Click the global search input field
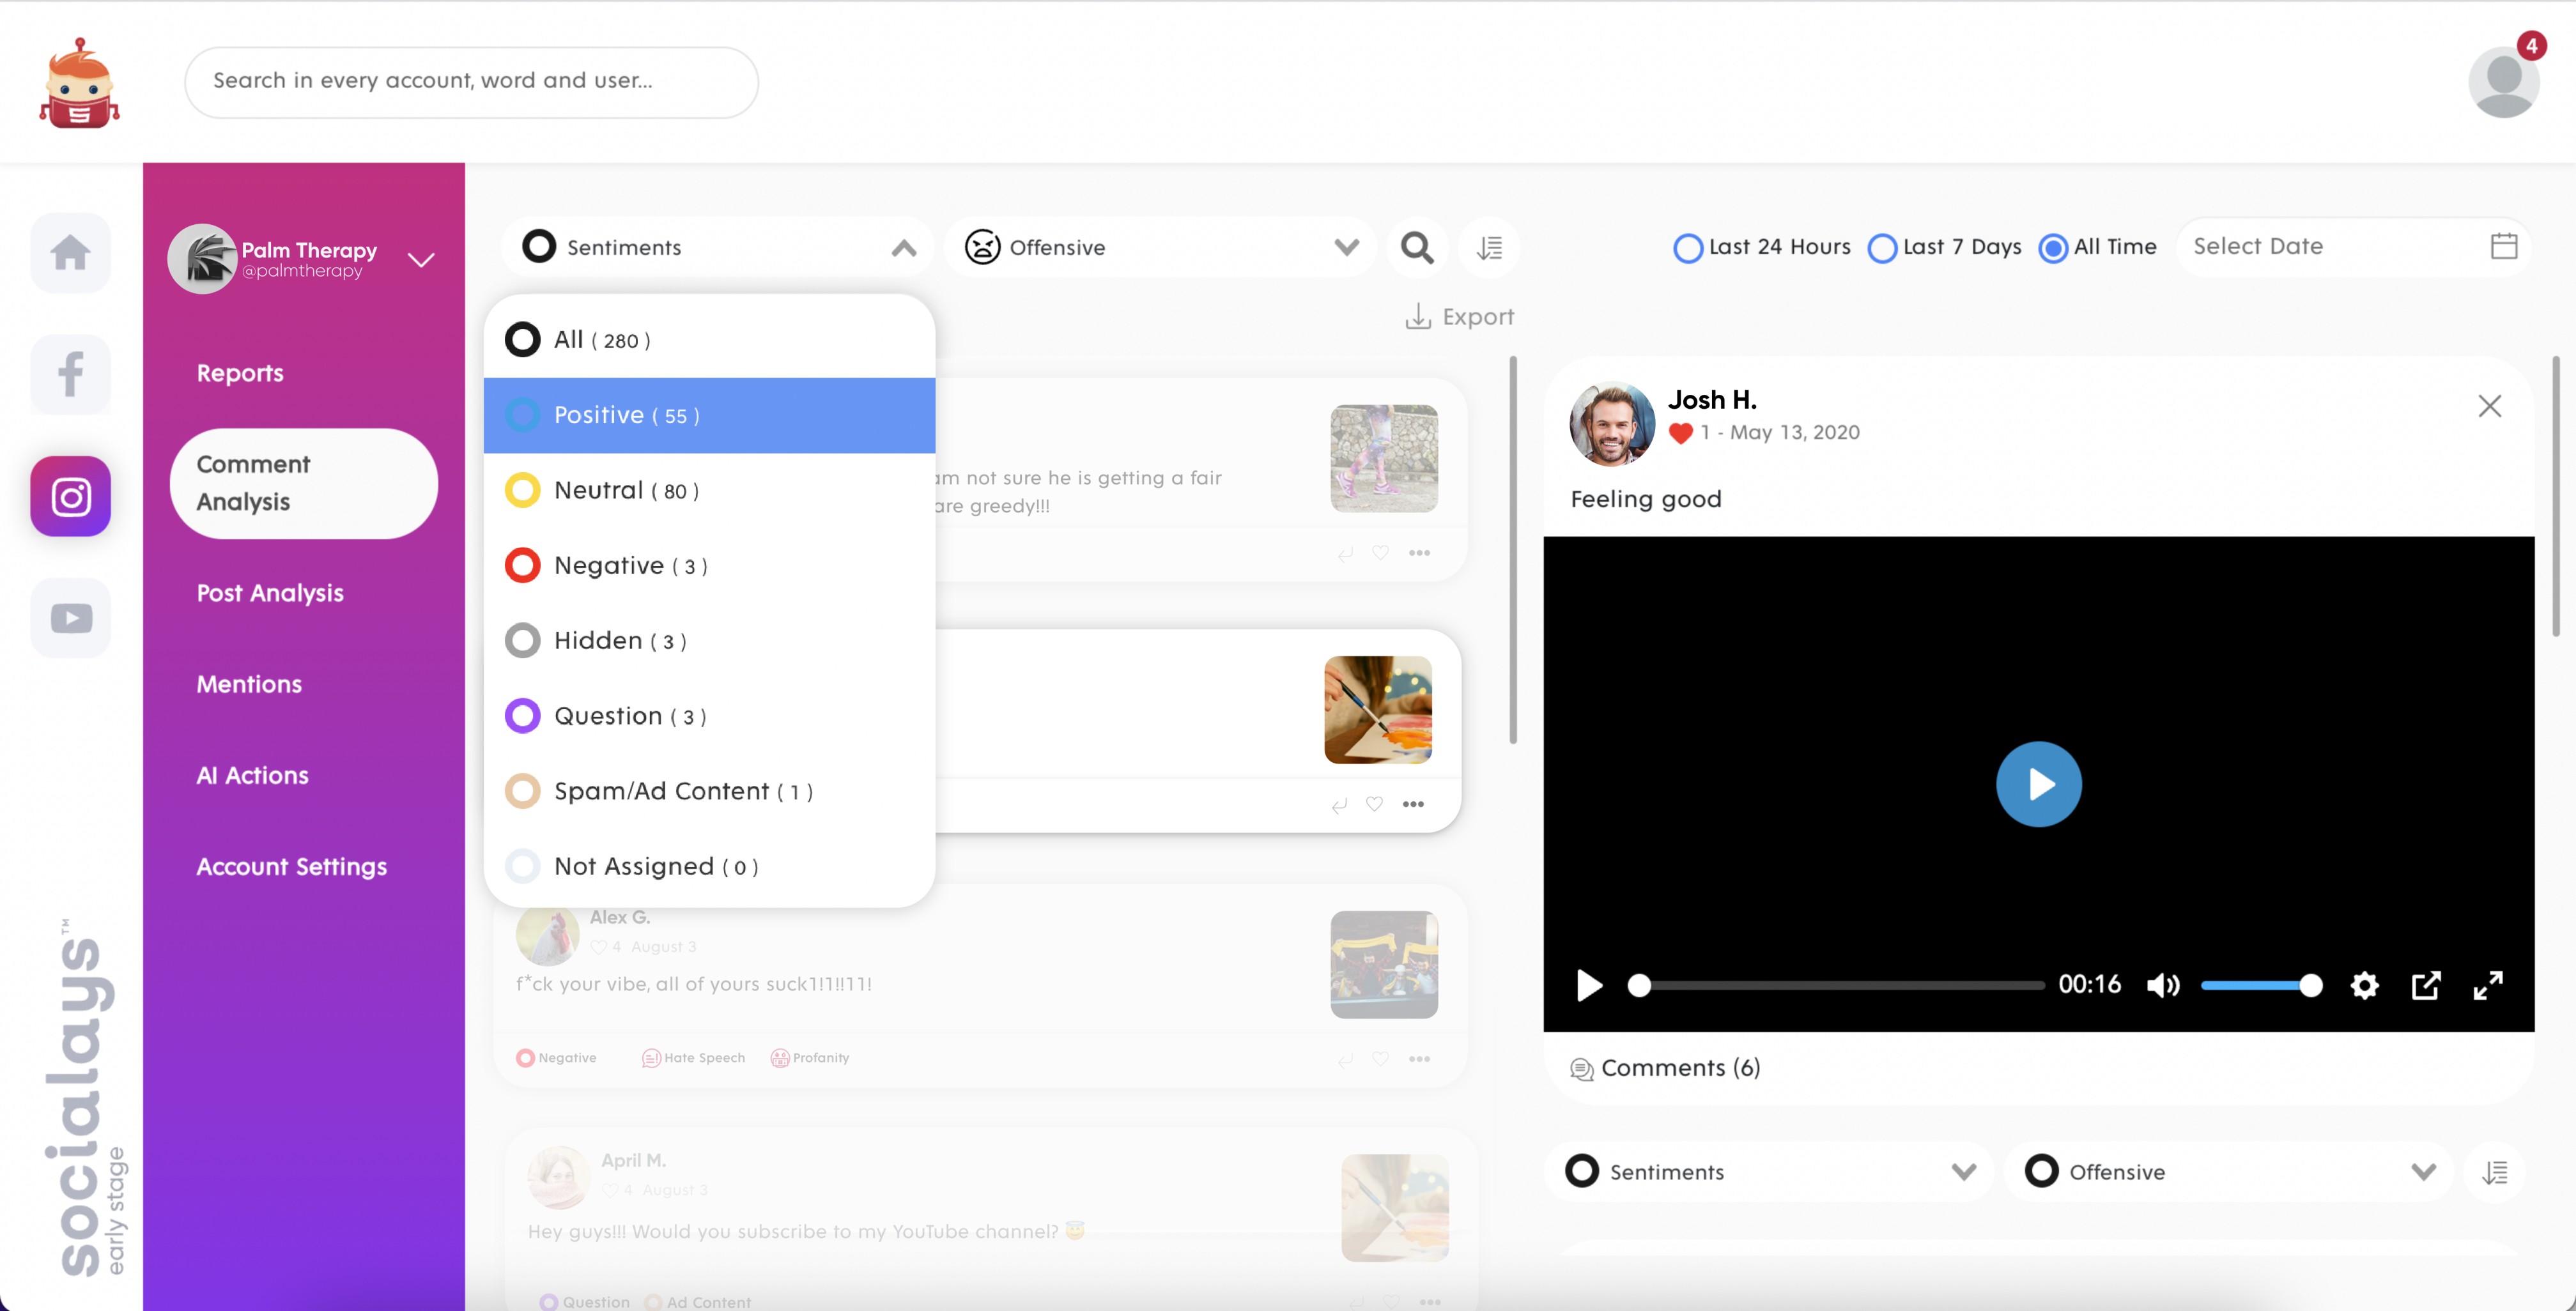 471,81
